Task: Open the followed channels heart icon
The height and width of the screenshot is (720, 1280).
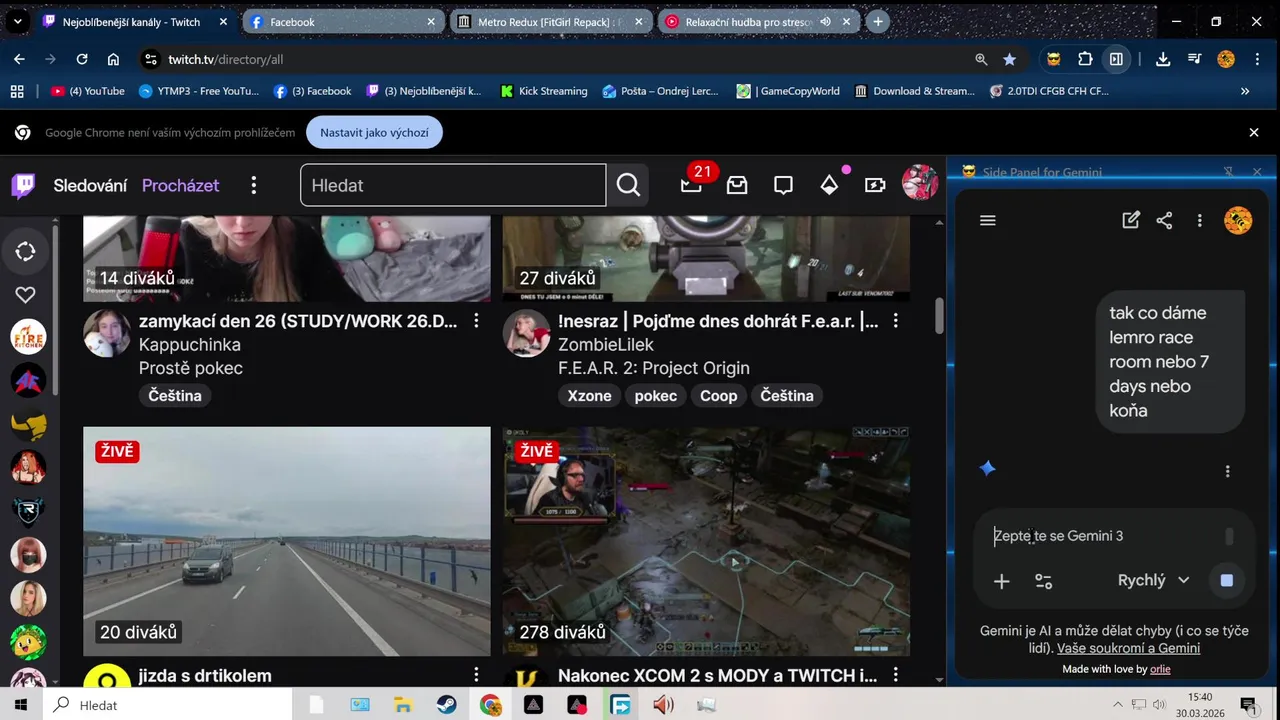Action: click(26, 294)
